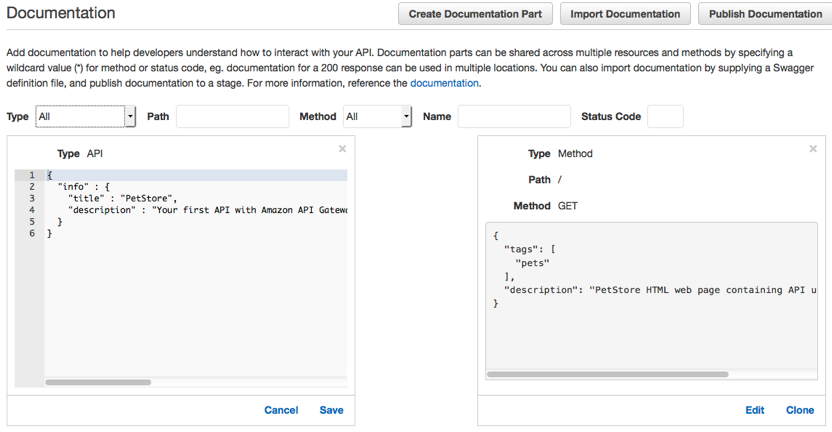The height and width of the screenshot is (432, 832).
Task: Close the Method documentation part card
Action: tap(813, 149)
